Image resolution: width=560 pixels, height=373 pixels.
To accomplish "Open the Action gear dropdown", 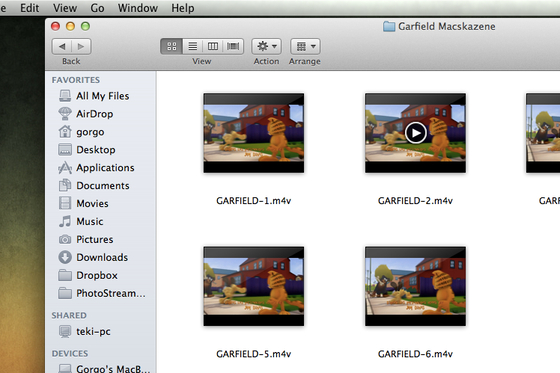I will tap(266, 46).
